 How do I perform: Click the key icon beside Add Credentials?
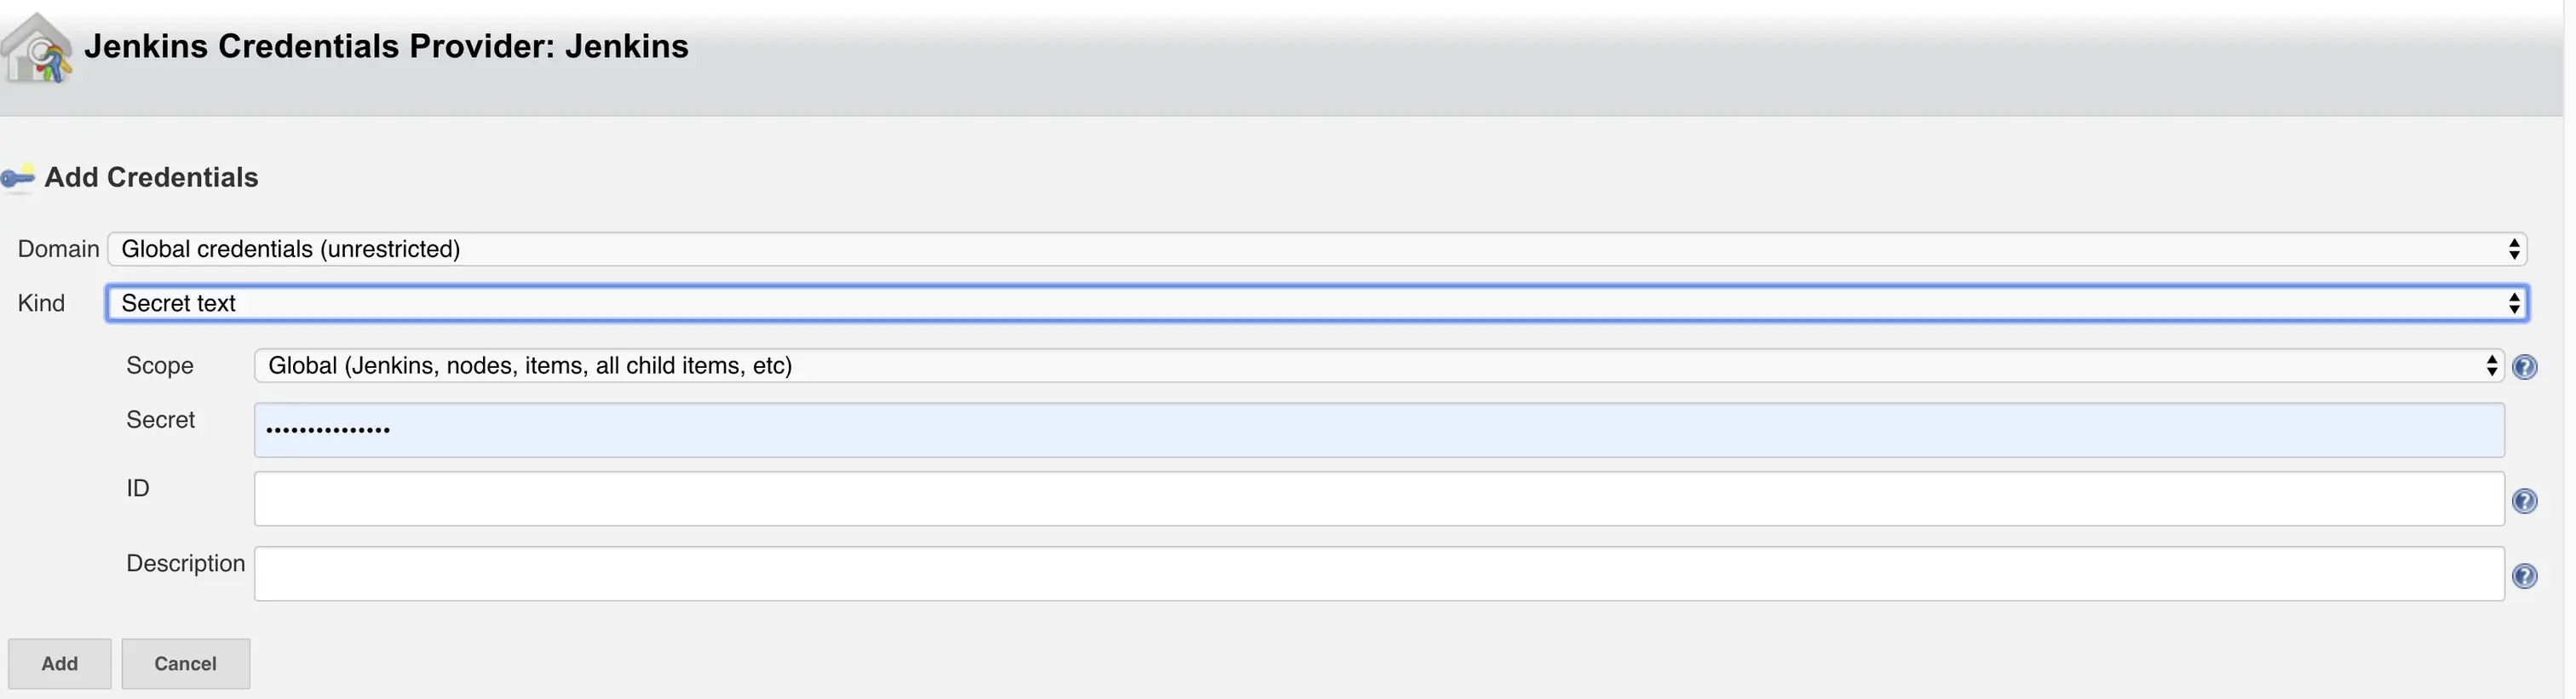point(18,178)
